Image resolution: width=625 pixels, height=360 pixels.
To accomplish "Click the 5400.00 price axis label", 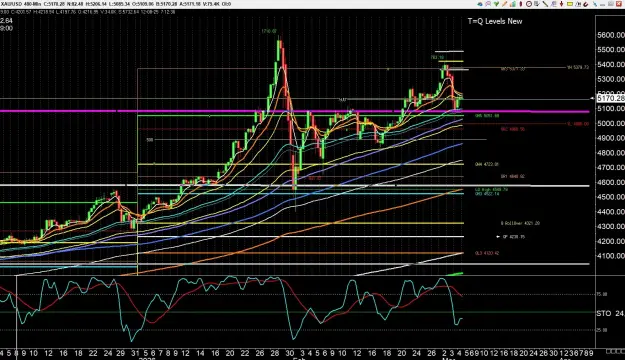I will [x=611, y=65].
